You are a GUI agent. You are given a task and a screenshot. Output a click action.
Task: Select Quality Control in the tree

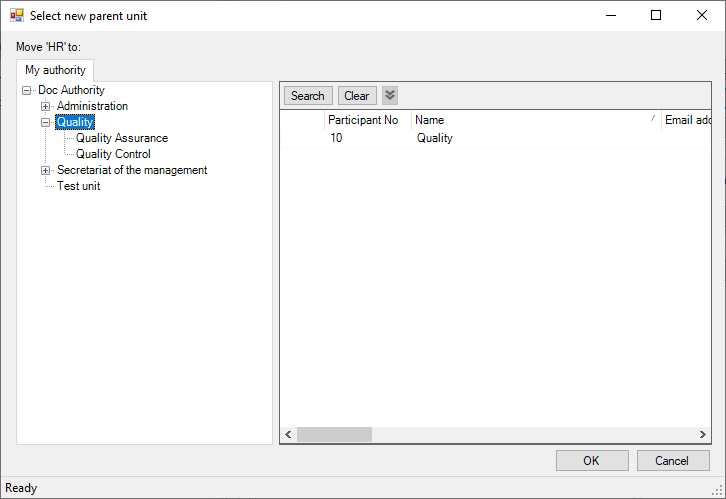point(113,154)
